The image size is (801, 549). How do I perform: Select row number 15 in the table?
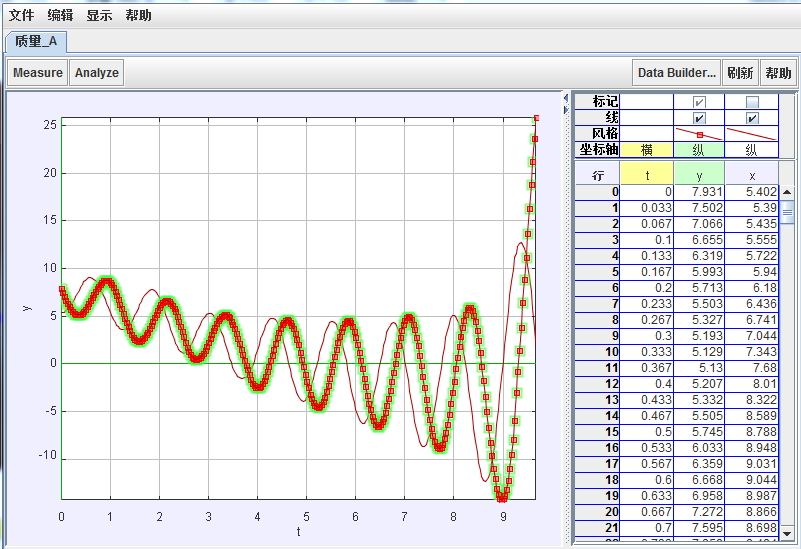(x=598, y=432)
